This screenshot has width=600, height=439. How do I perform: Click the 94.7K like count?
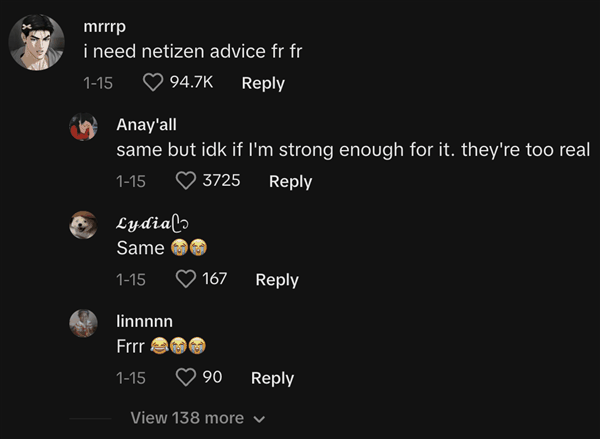pos(193,84)
